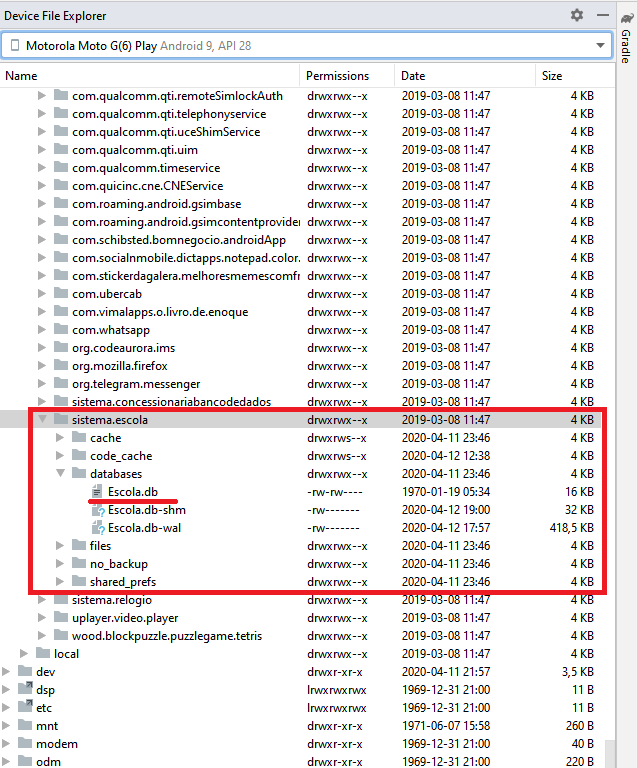Click the etc symlink folder icon
This screenshot has width=637, height=768.
tap(25, 707)
